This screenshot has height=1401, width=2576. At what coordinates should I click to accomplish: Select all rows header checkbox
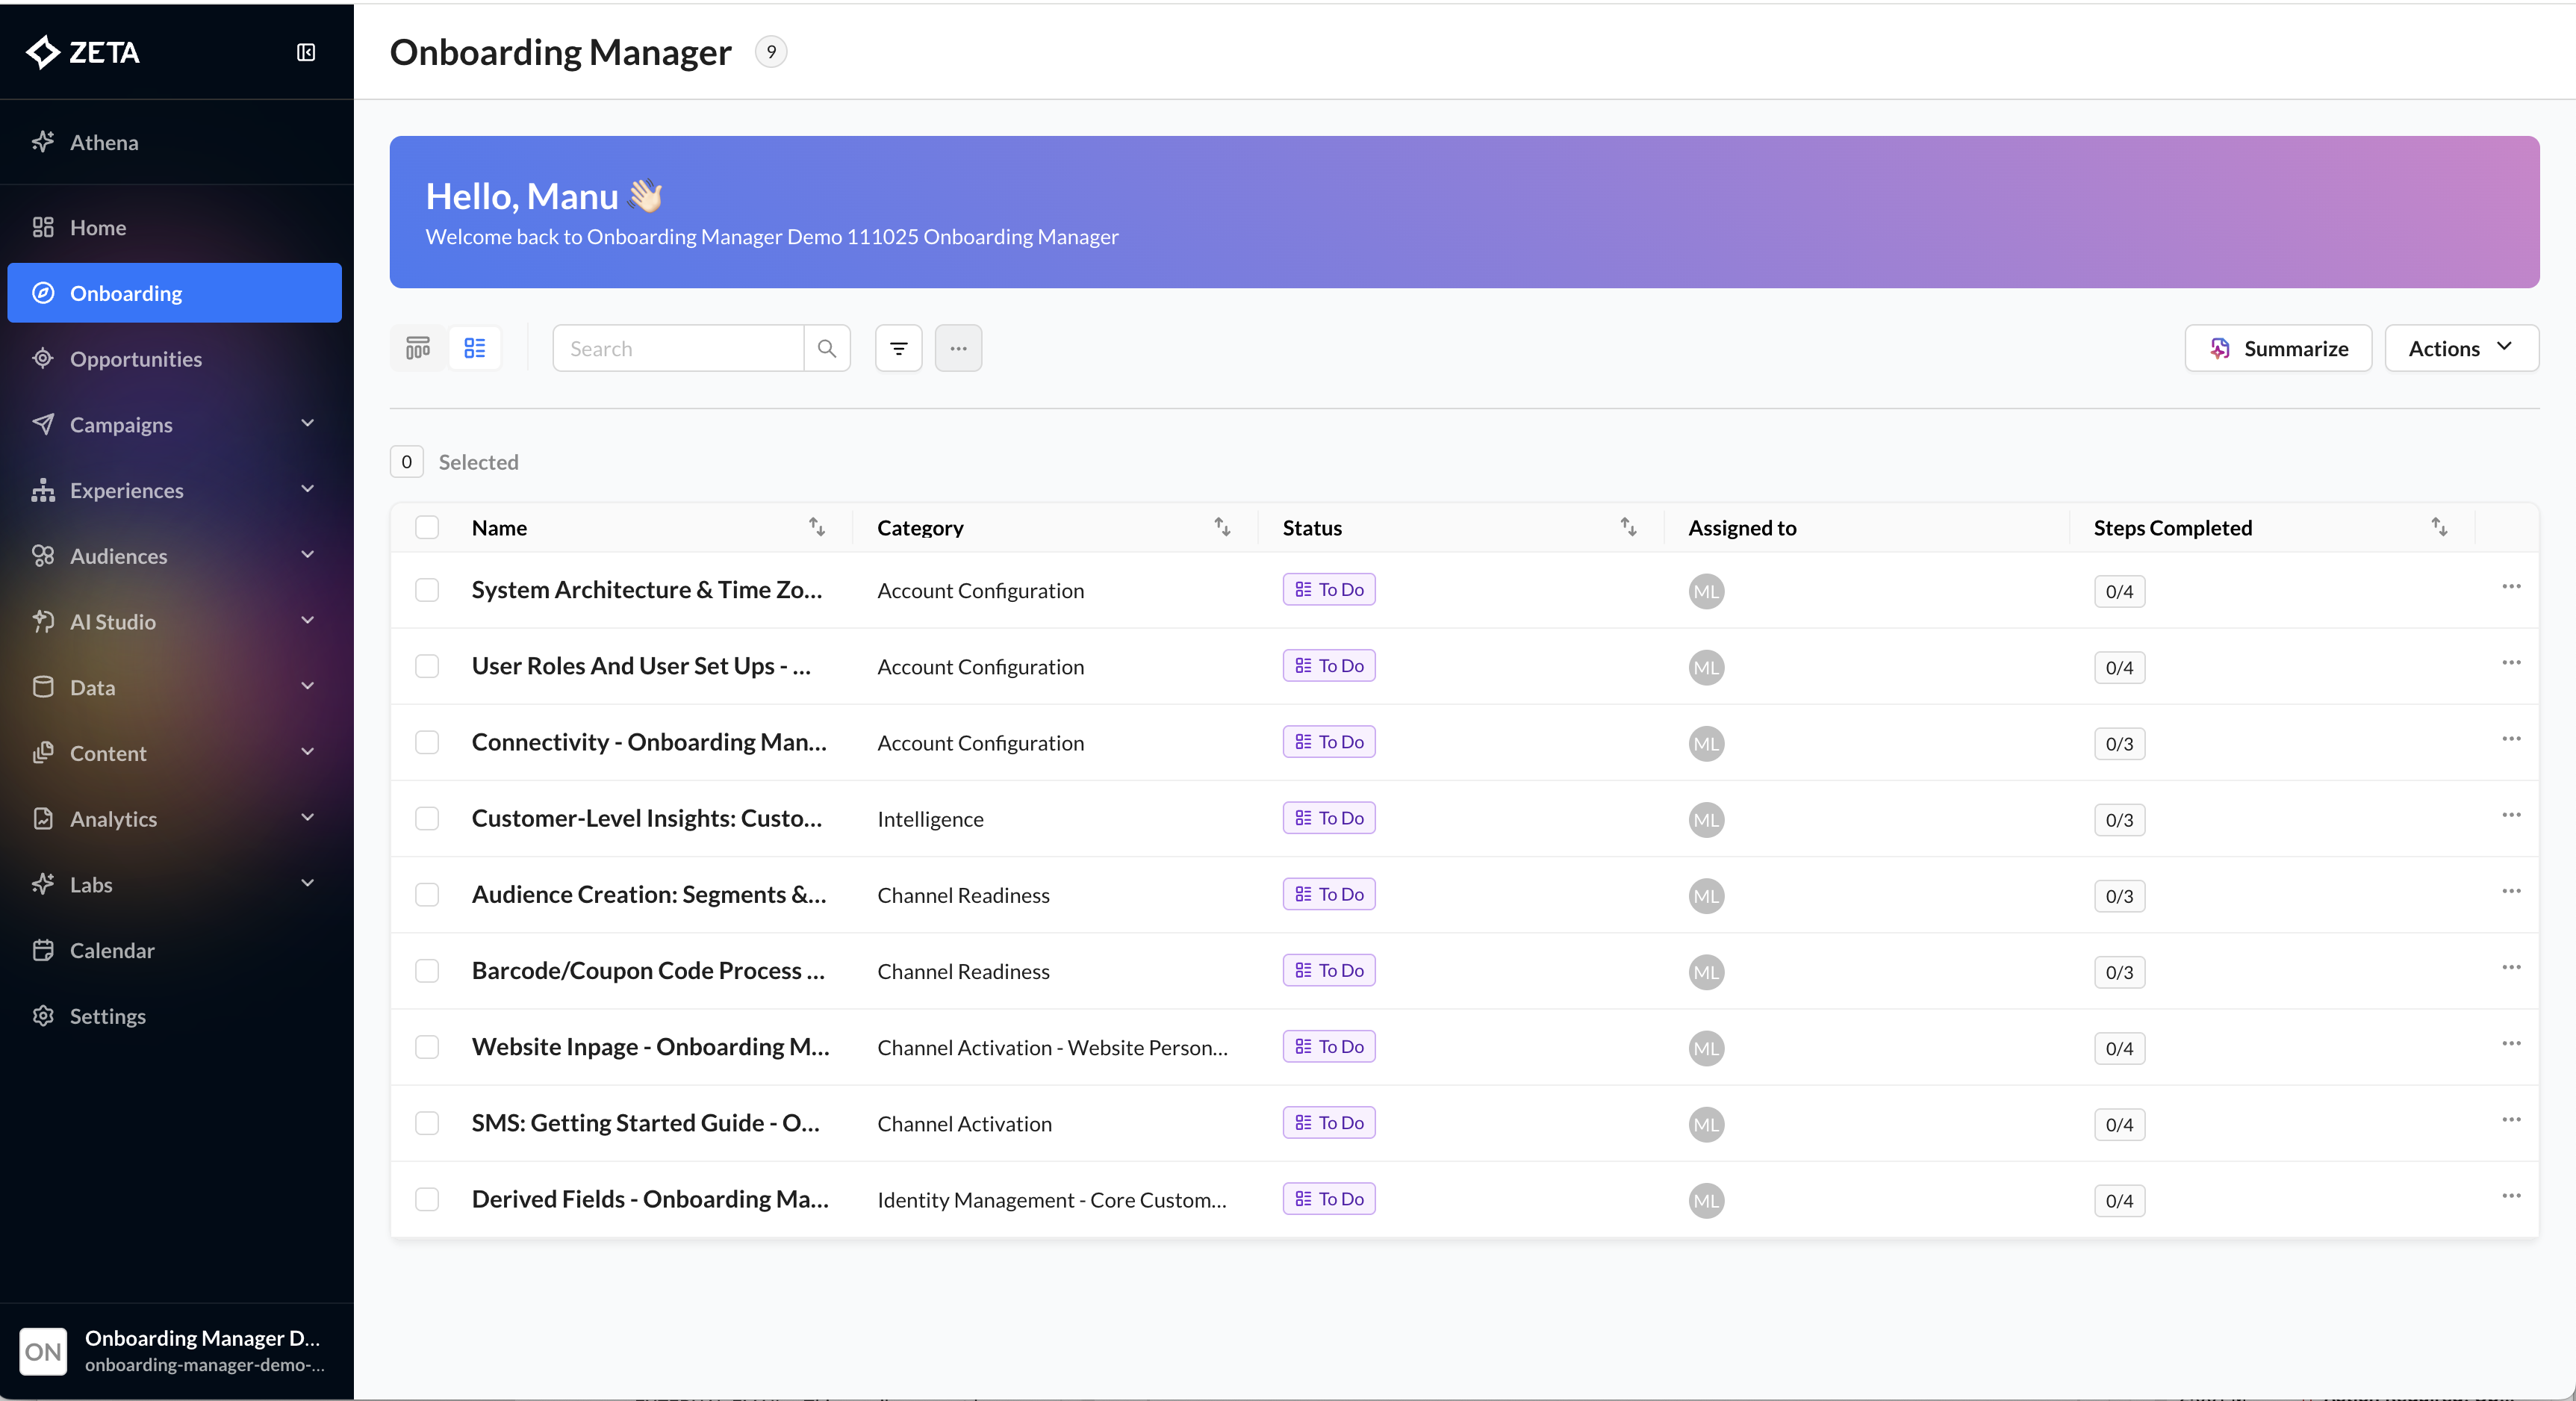427,527
